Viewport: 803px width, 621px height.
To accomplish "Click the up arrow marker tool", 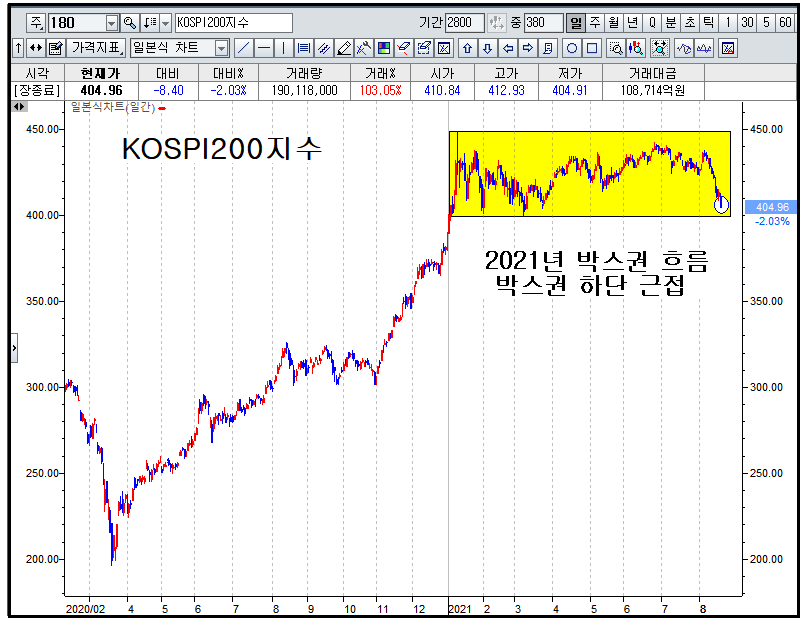I will (x=467, y=48).
